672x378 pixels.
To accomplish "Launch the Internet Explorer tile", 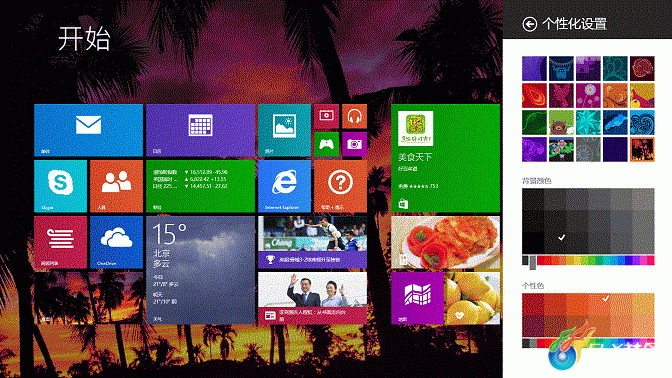I will [x=284, y=186].
